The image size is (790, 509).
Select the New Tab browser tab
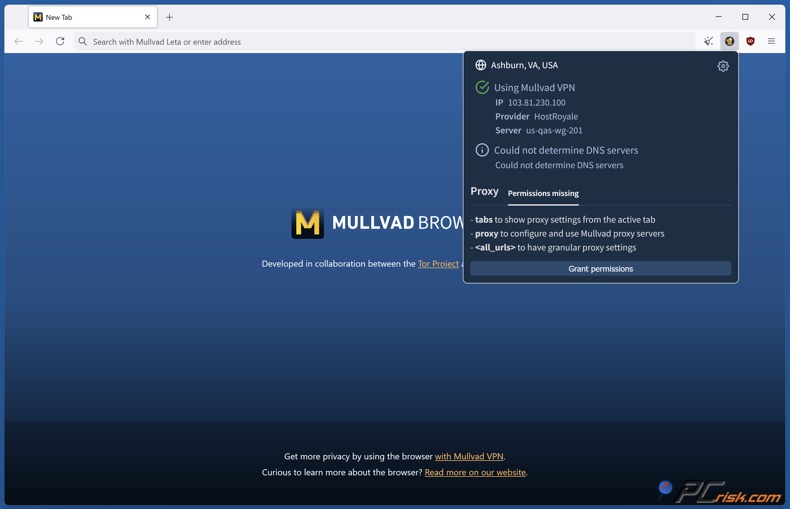click(93, 17)
